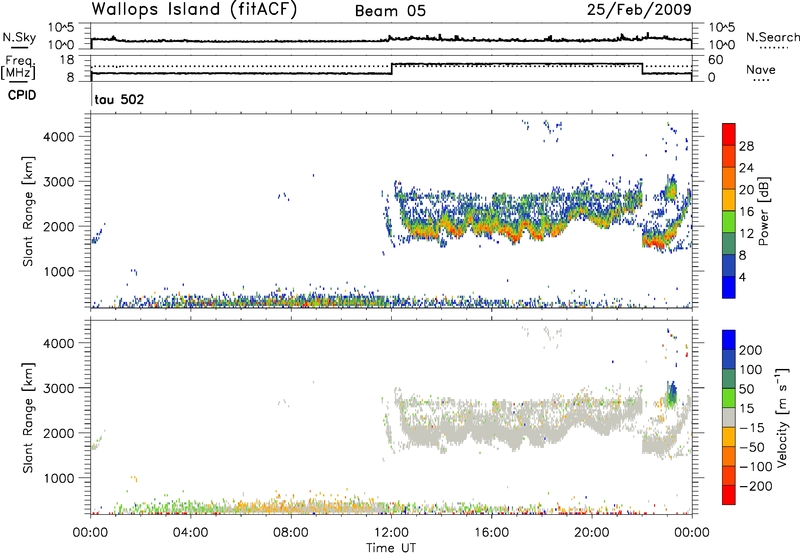This screenshot has height=554, width=800.
Task: Pick the yellow 16–20 dB power swatch
Action: click(x=729, y=200)
